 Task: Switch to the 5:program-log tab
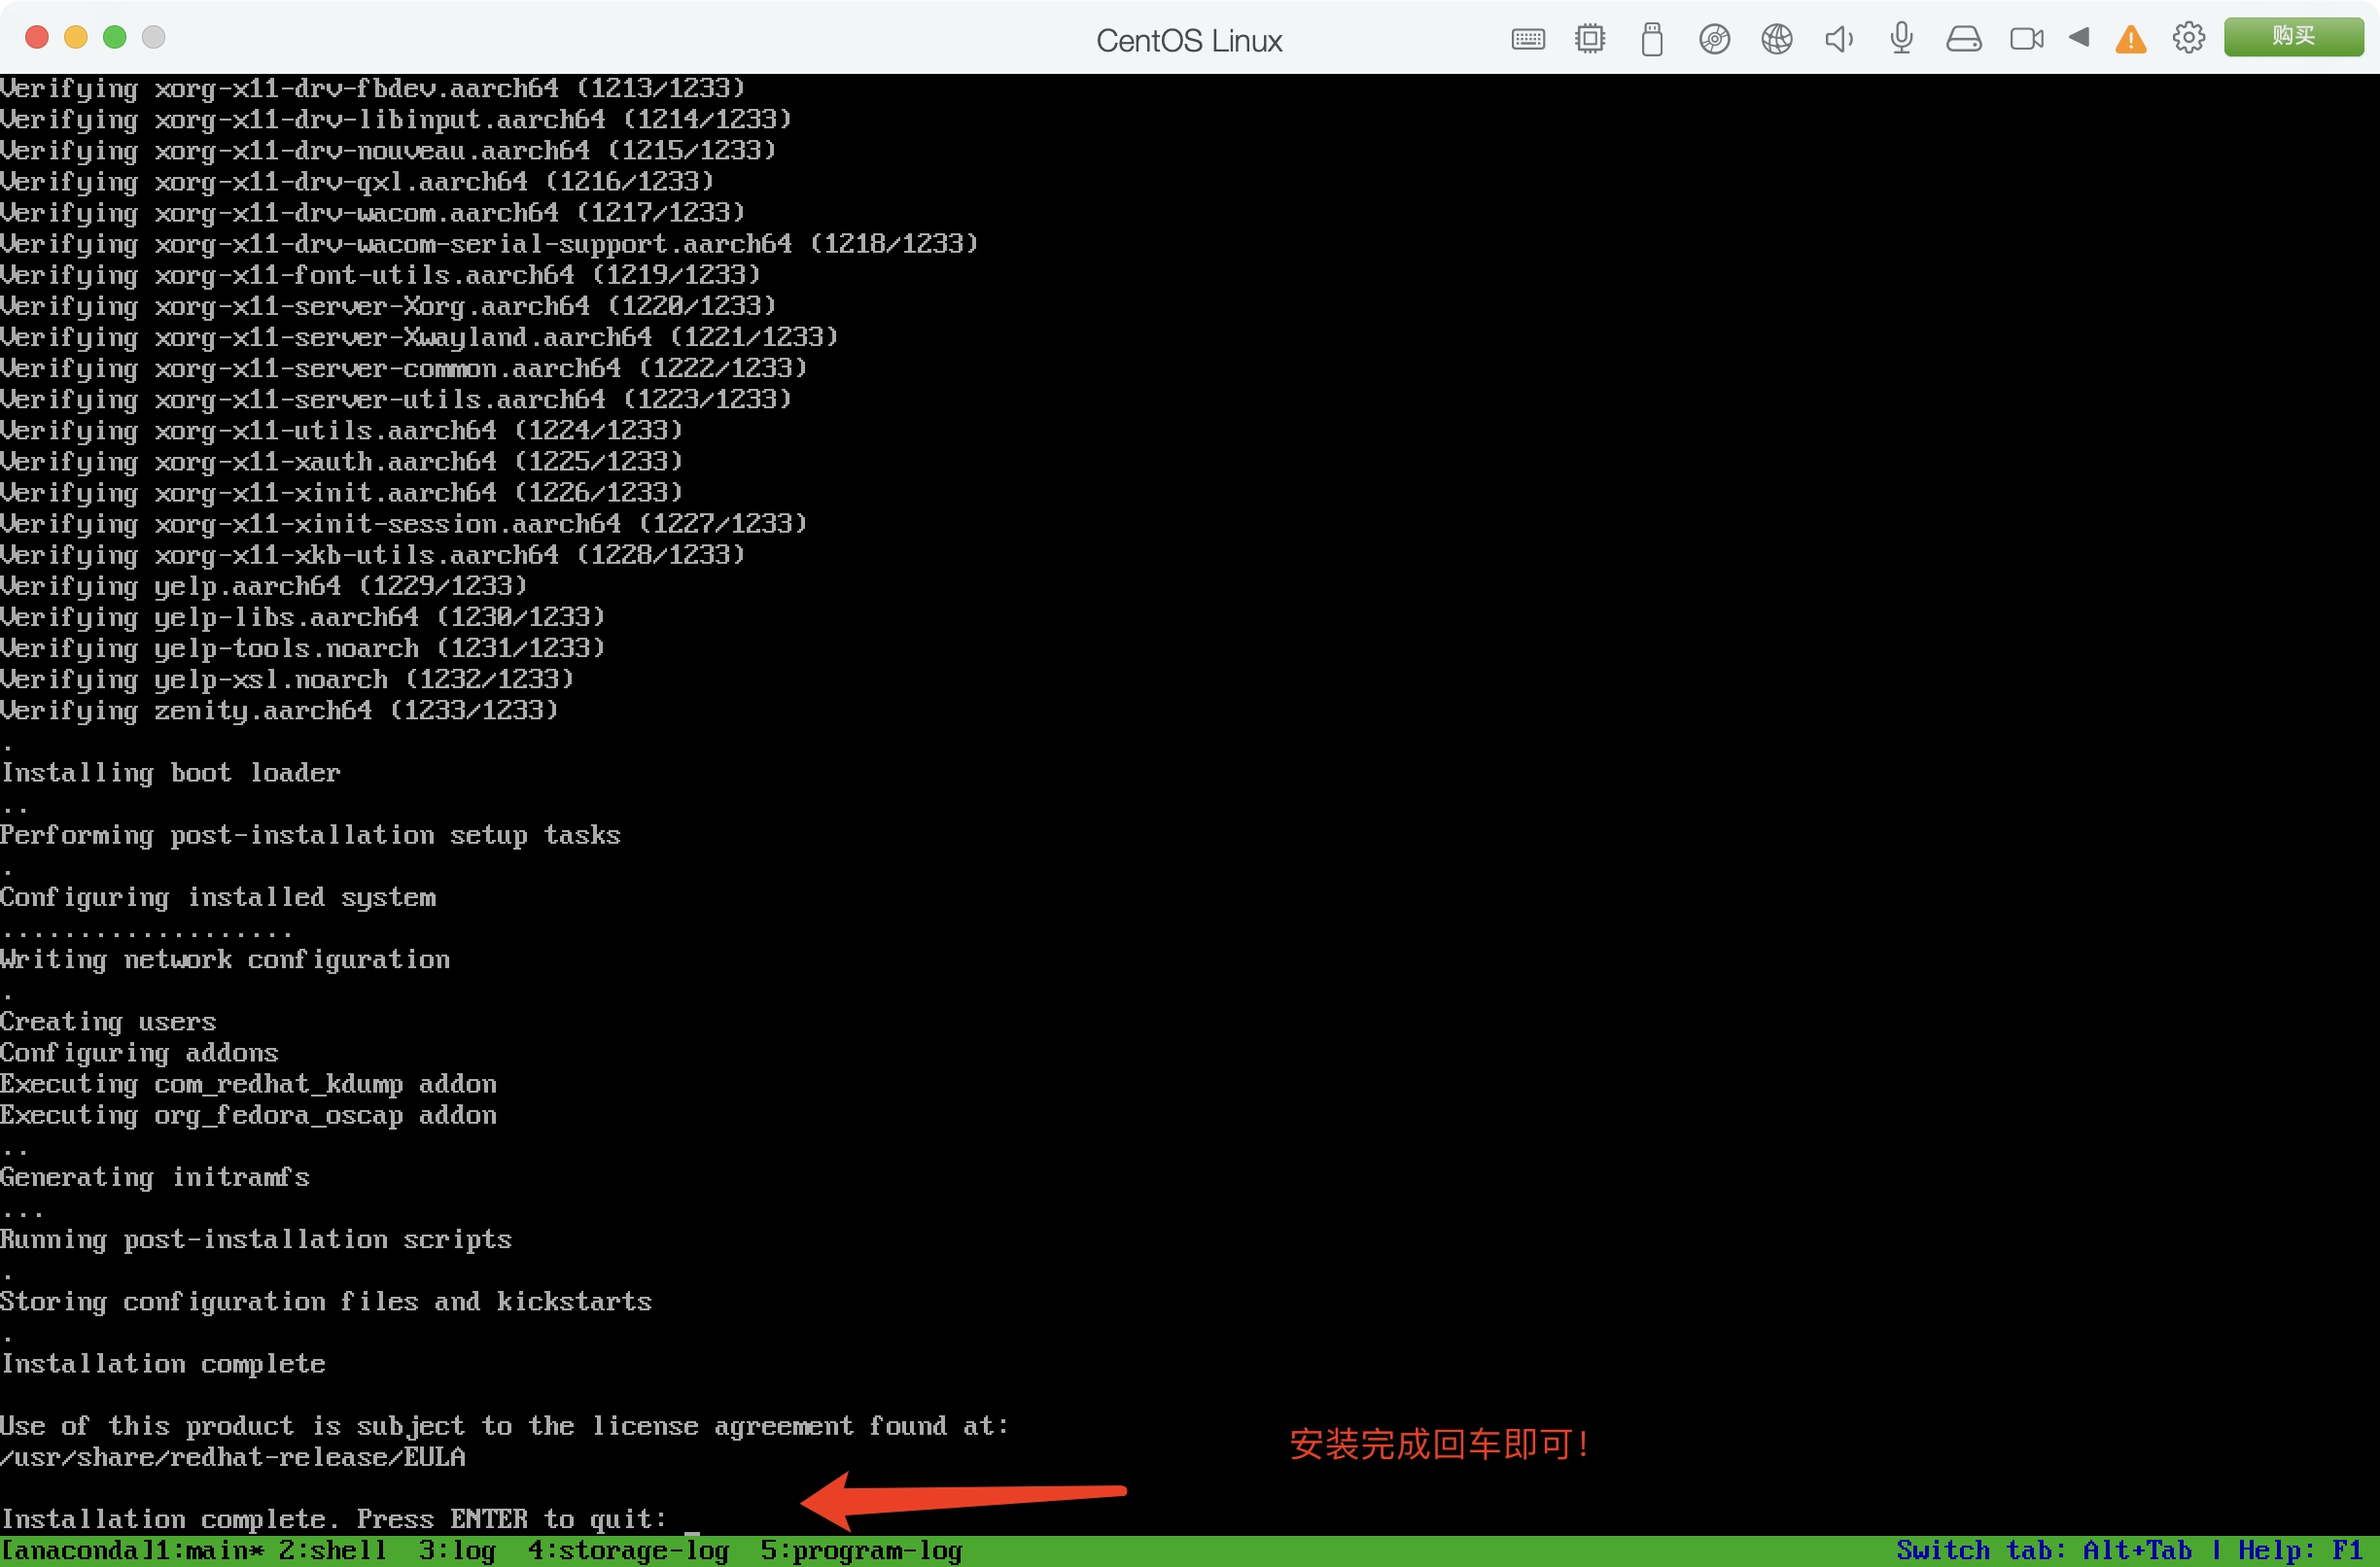click(861, 1550)
